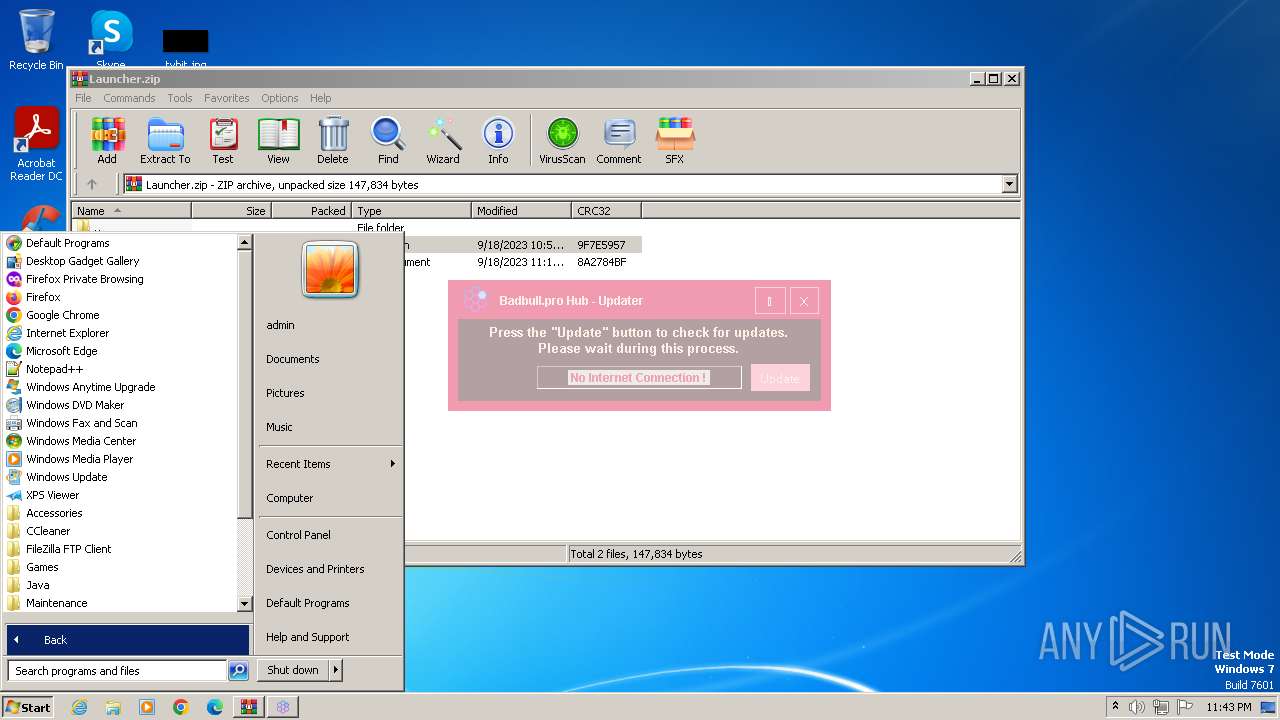Screen dimensions: 1280x720
Task: Expand Maintenance folder in Start menu
Action: [56, 603]
